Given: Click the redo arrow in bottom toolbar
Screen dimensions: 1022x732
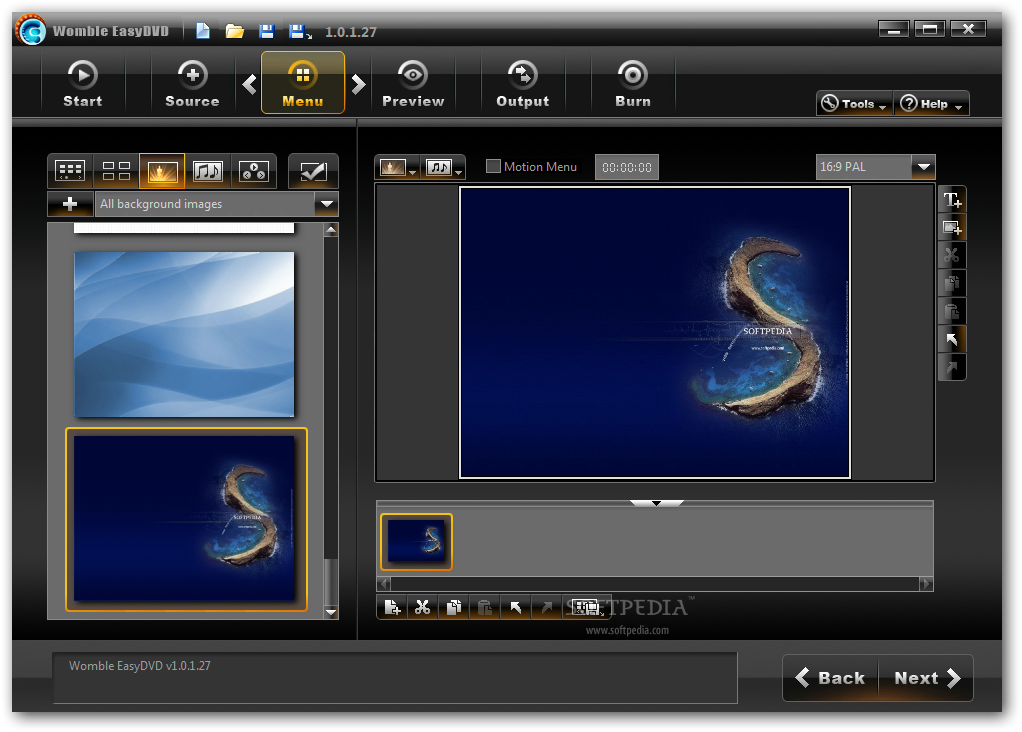Looking at the screenshot, I should point(547,608).
